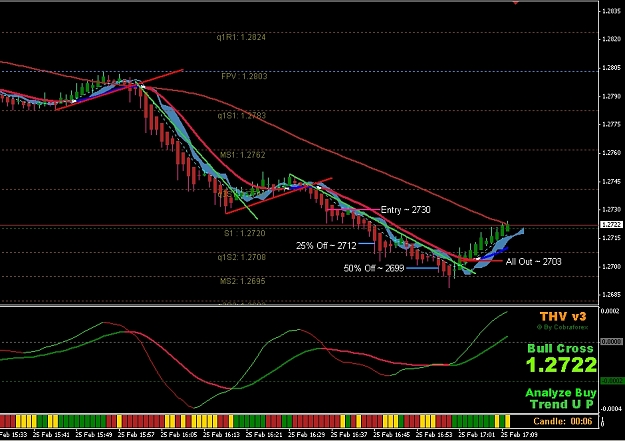The height and width of the screenshot is (441, 625).
Task: Click the 25 Feb 16:29 time label
Action: click(307, 435)
